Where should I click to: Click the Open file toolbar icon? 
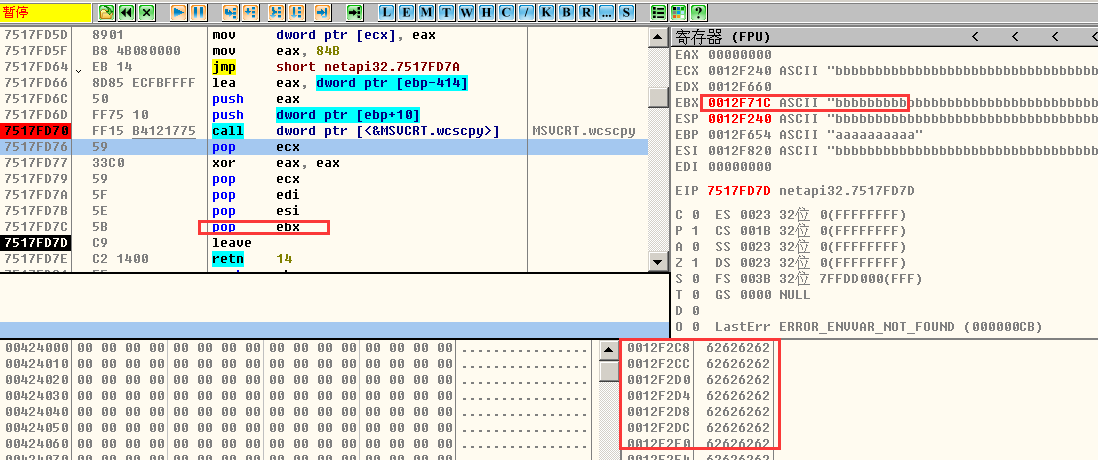click(107, 13)
